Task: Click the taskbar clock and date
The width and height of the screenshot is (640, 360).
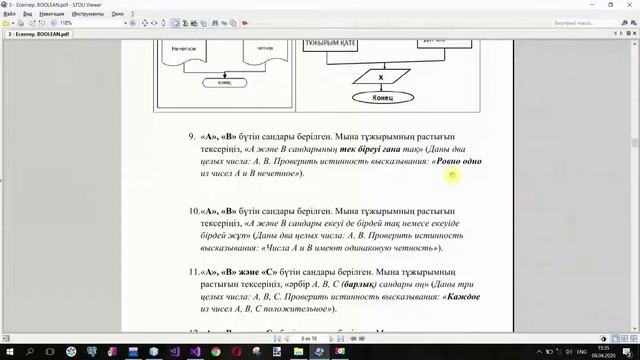Action: pyautogui.click(x=604, y=351)
